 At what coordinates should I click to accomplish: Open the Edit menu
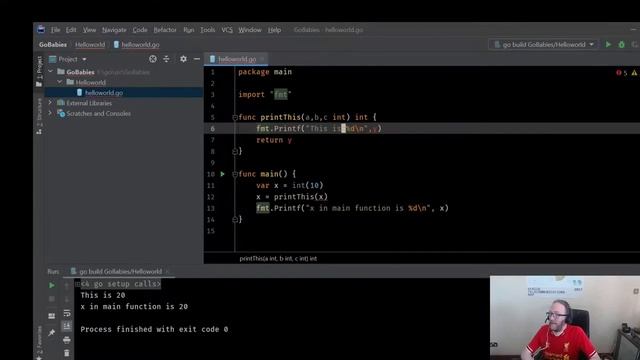click(x=71, y=30)
